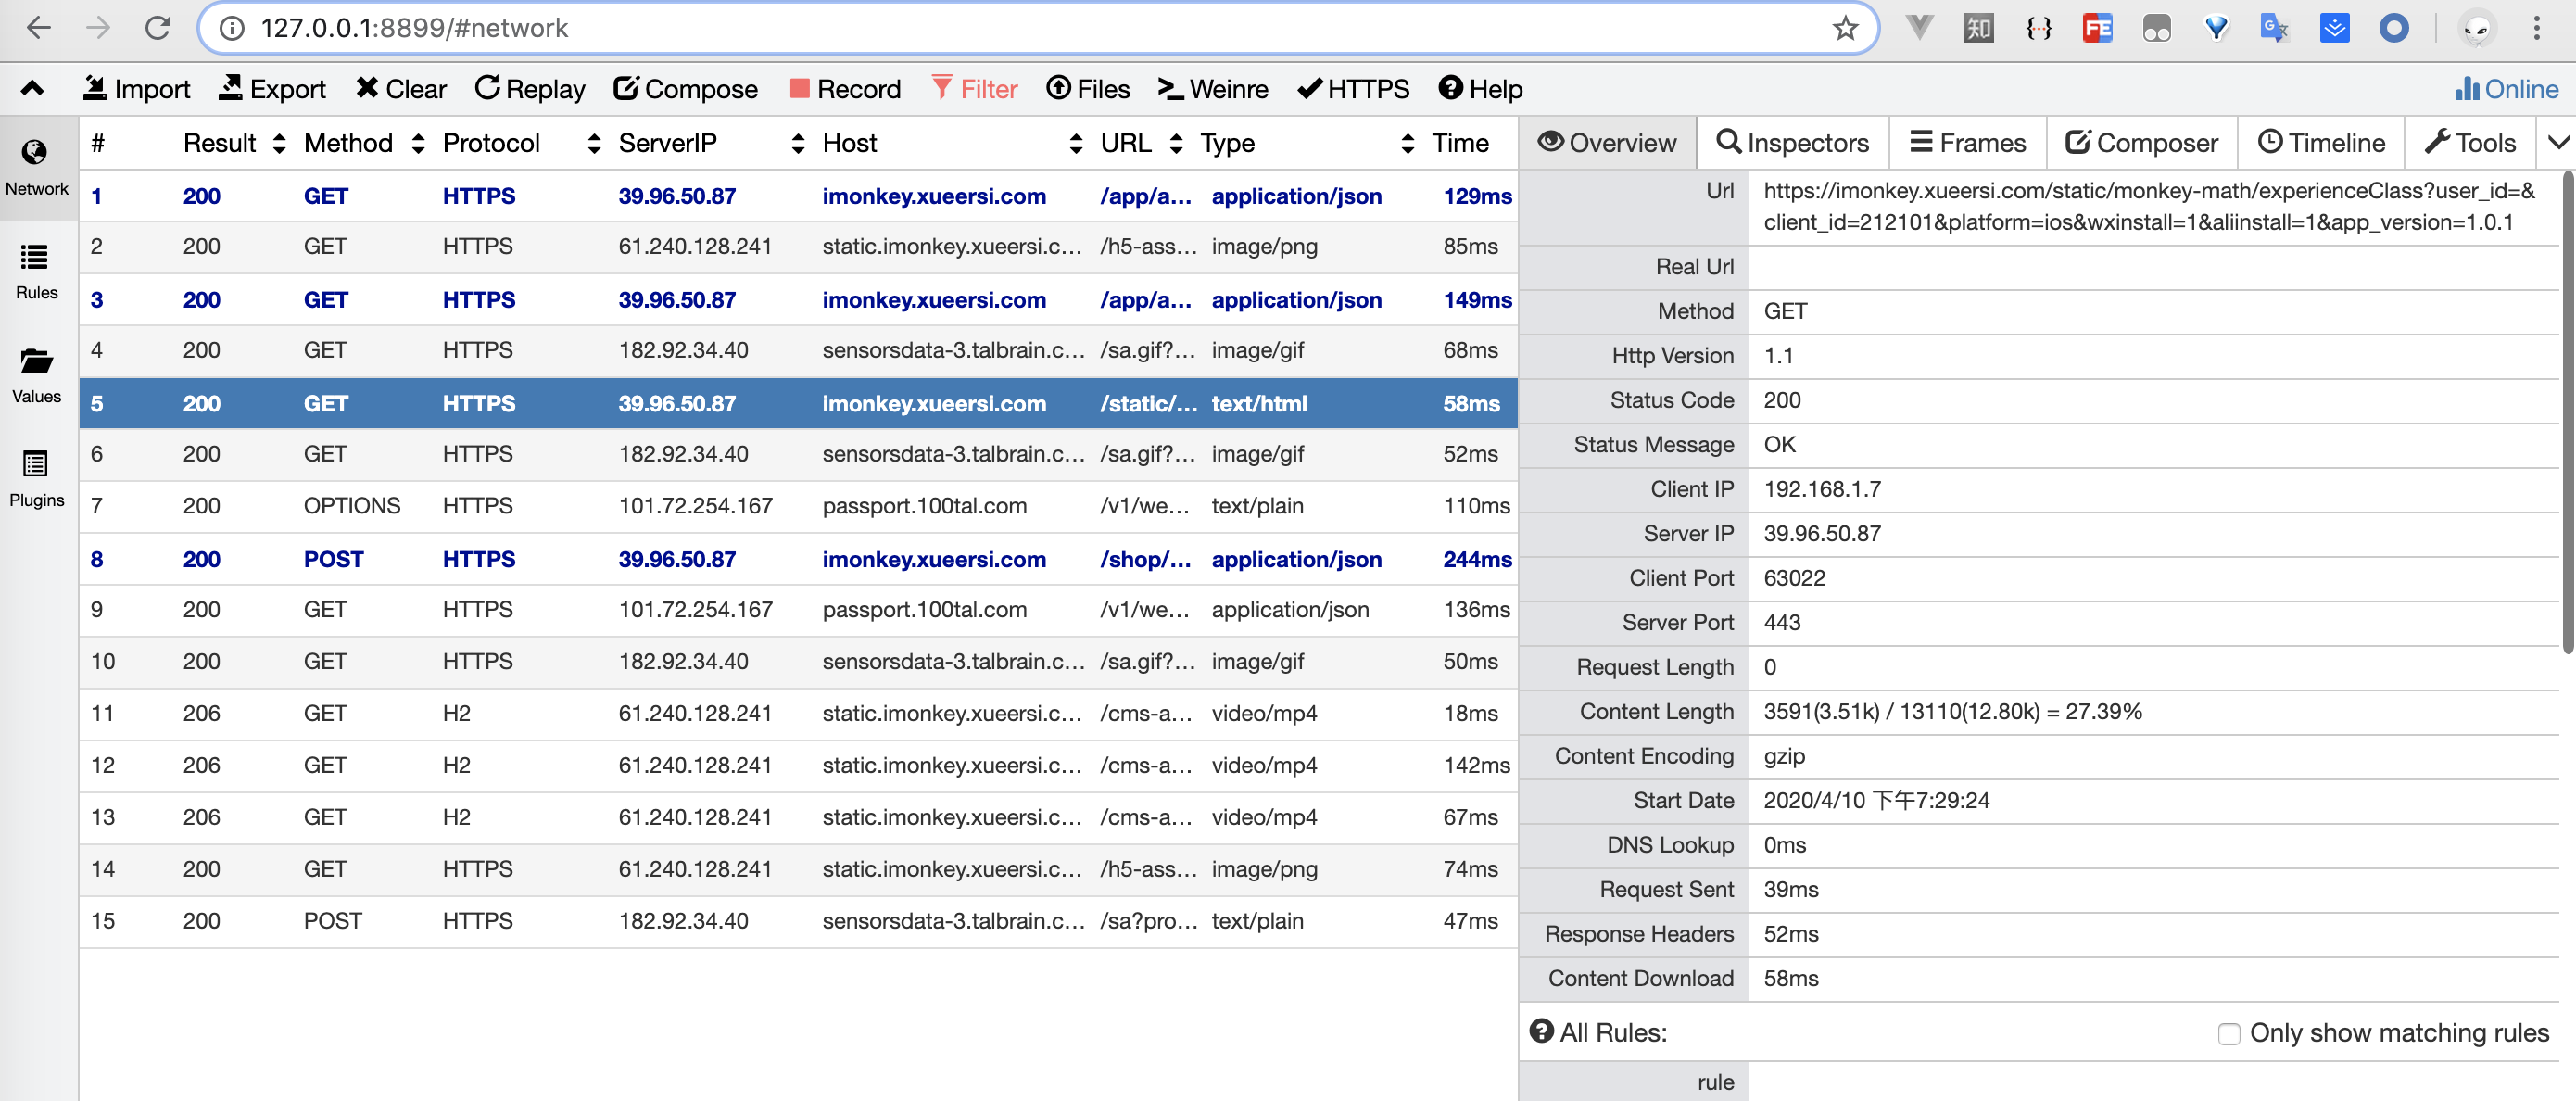Image resolution: width=2576 pixels, height=1101 pixels.
Task: Select request row 15 POST text/plain
Action: pos(798,922)
